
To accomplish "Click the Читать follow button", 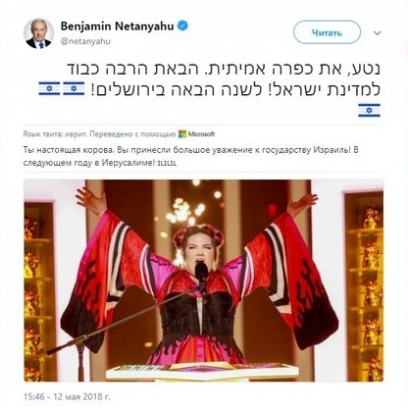I will point(327,32).
